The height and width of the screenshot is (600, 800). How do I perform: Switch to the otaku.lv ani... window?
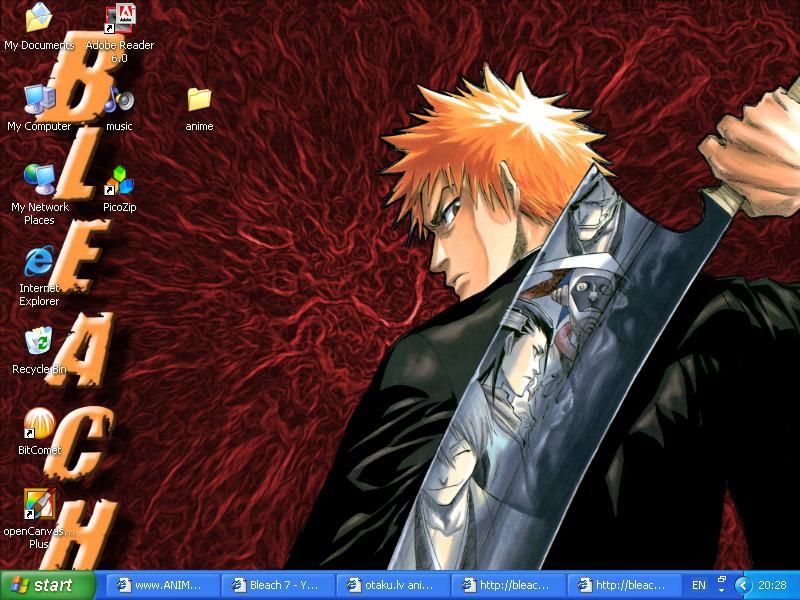(x=393, y=585)
